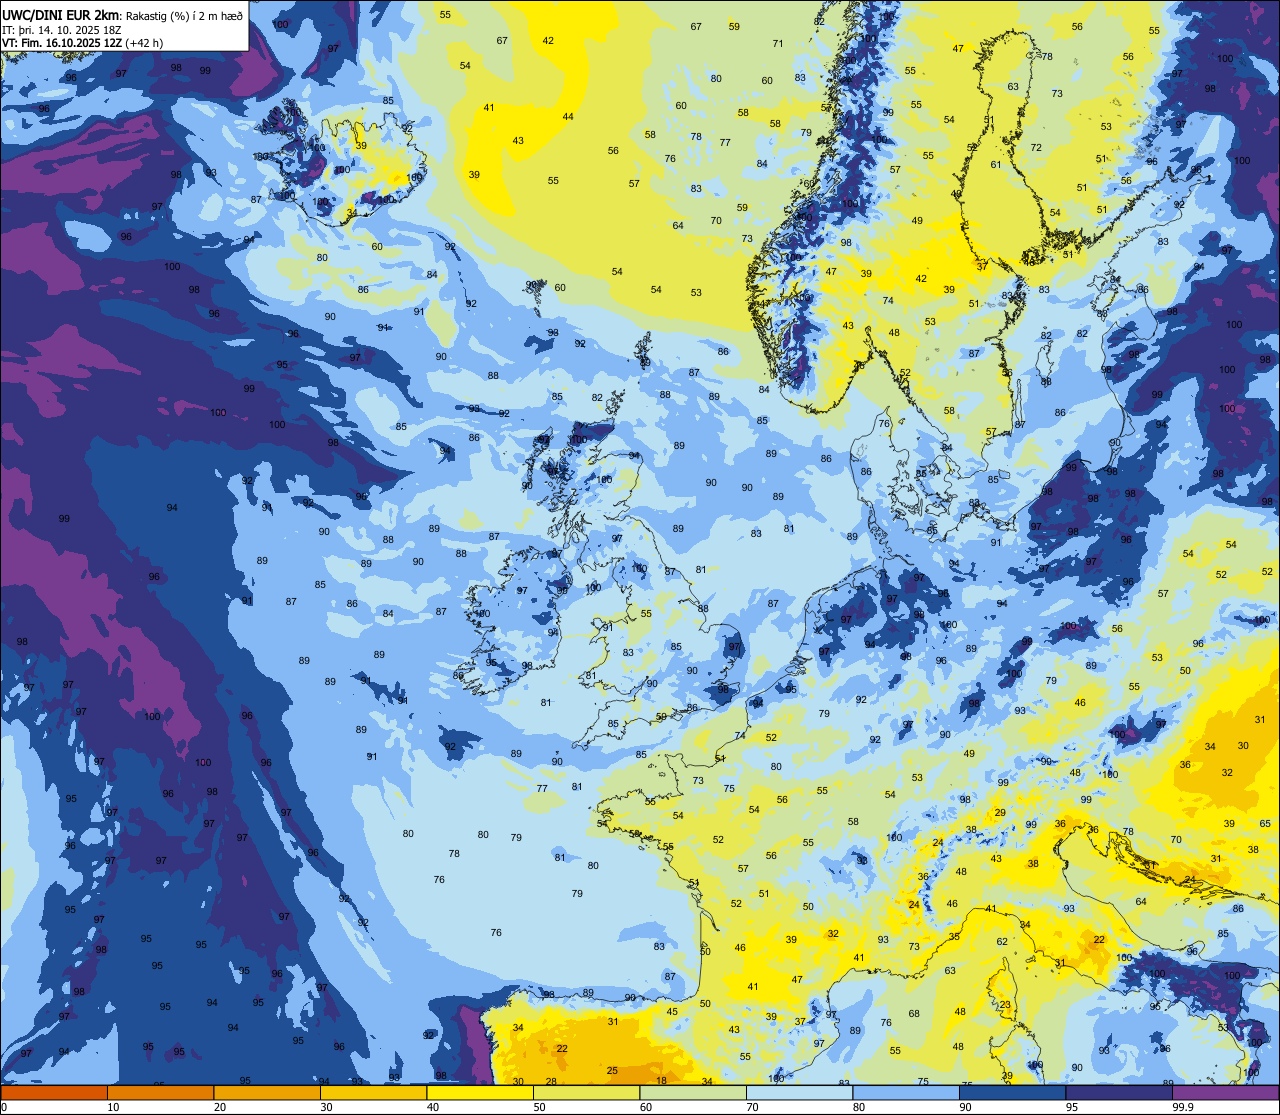Screen dimensions: 1280x1115
Task: Pick the pale green 60–70 legend segment
Action: coord(693,1092)
